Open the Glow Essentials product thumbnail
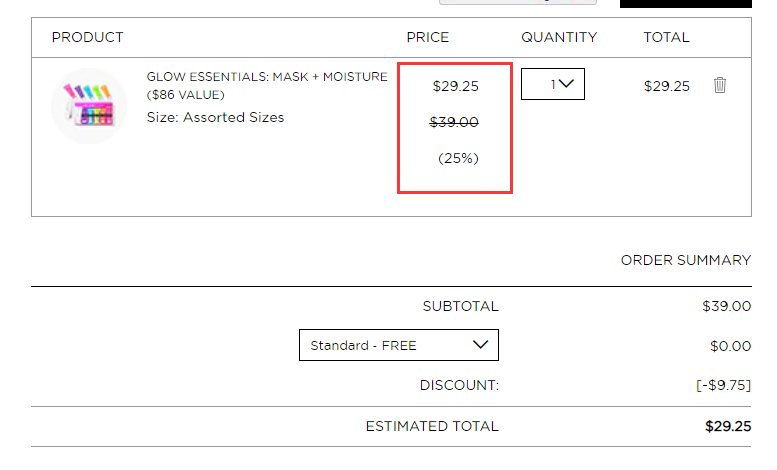Screen dimensions: 777x470 pyautogui.click(x=89, y=106)
